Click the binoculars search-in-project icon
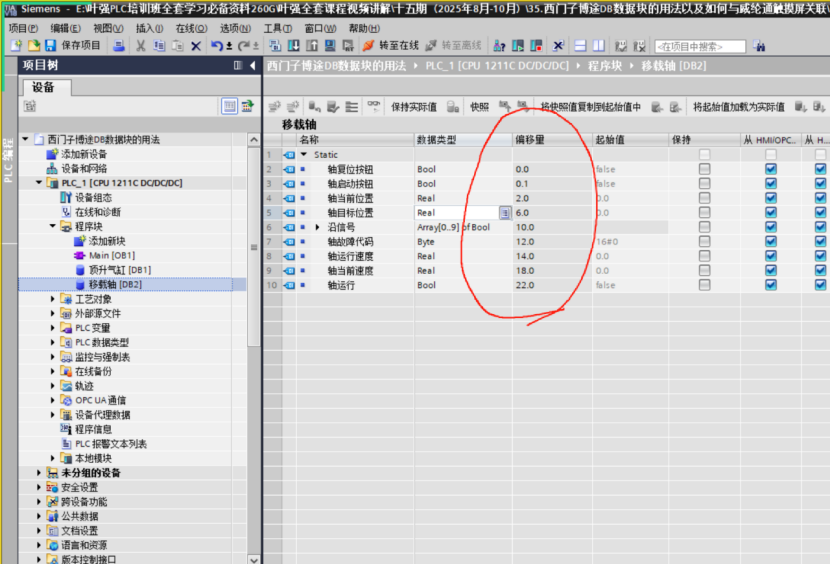Viewport: 830px width, 565px height. click(759, 46)
